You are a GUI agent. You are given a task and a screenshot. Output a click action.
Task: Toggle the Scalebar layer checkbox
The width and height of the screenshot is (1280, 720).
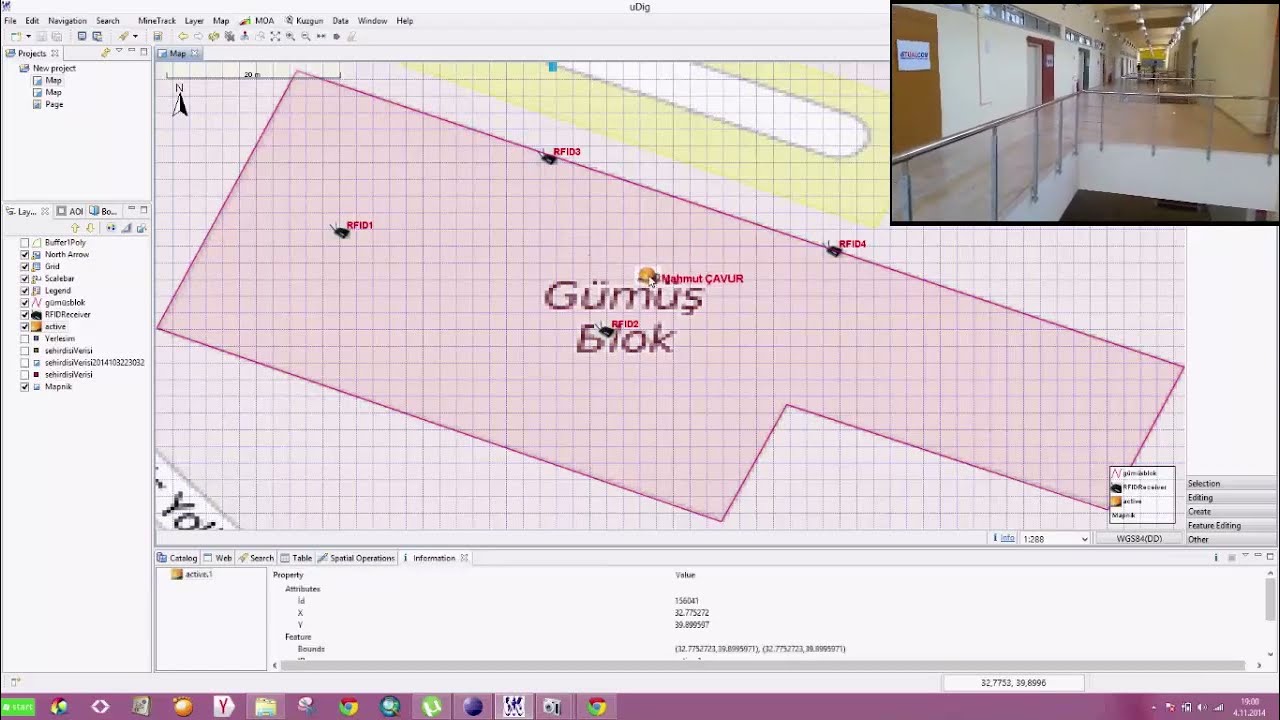(25, 278)
